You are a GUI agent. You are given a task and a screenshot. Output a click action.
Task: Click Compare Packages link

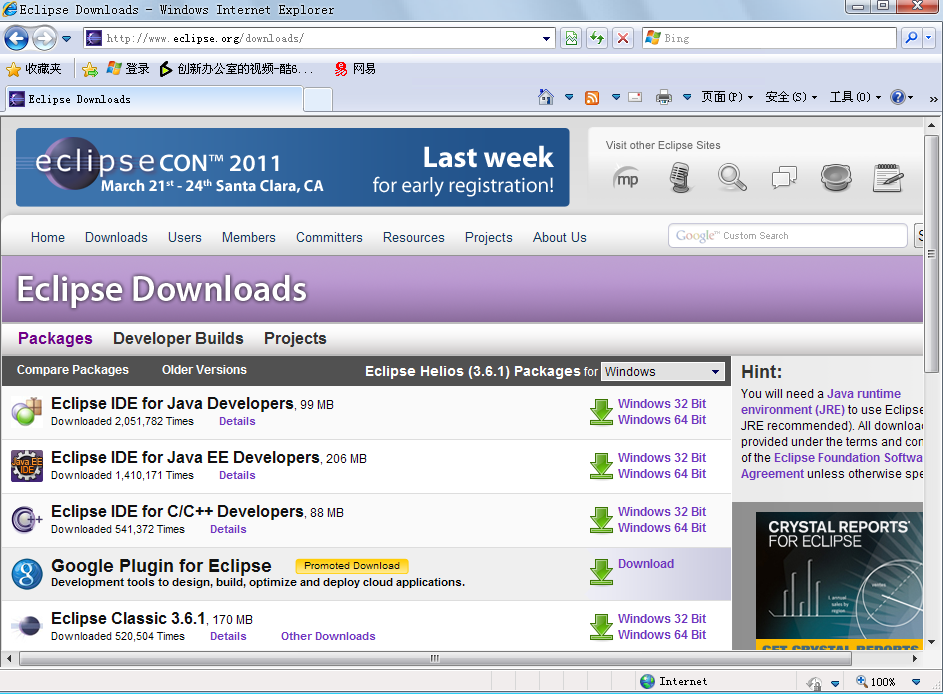coord(73,370)
